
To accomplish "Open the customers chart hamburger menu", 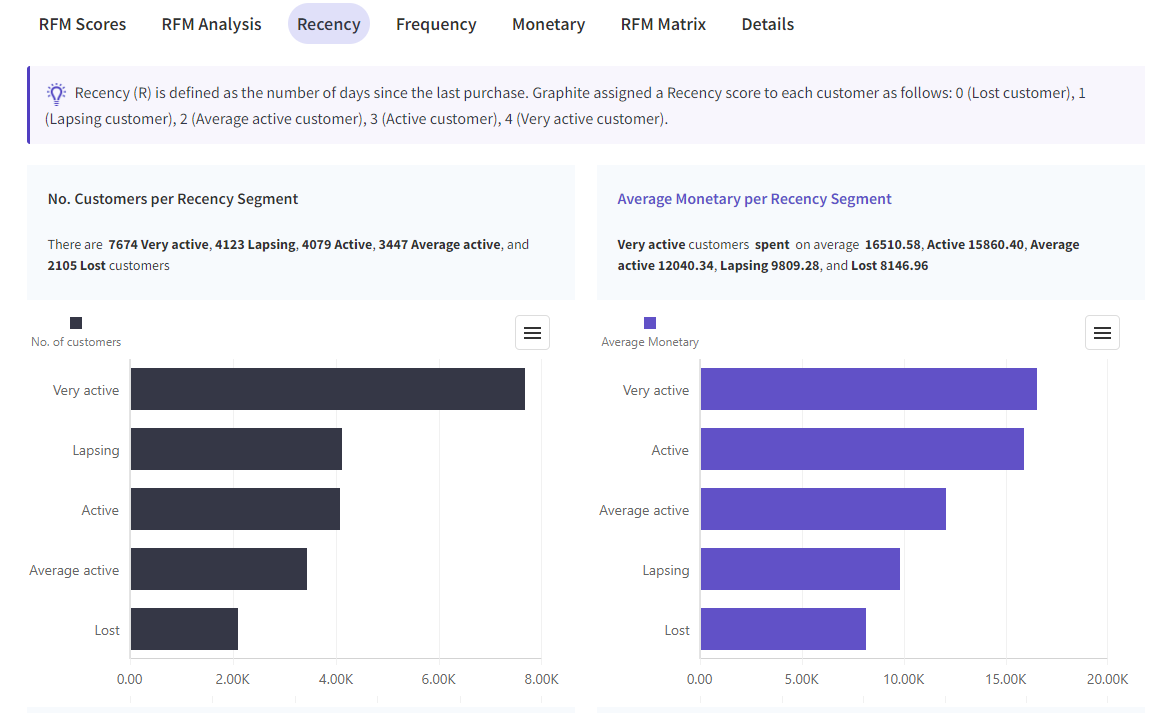I will click(532, 333).
